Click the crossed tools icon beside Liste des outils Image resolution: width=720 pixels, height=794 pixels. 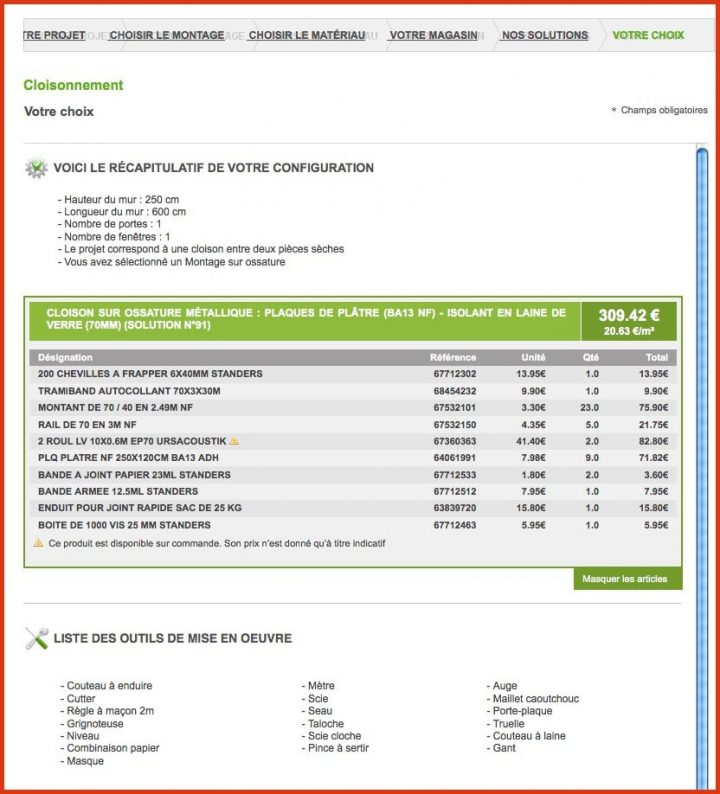(x=36, y=639)
